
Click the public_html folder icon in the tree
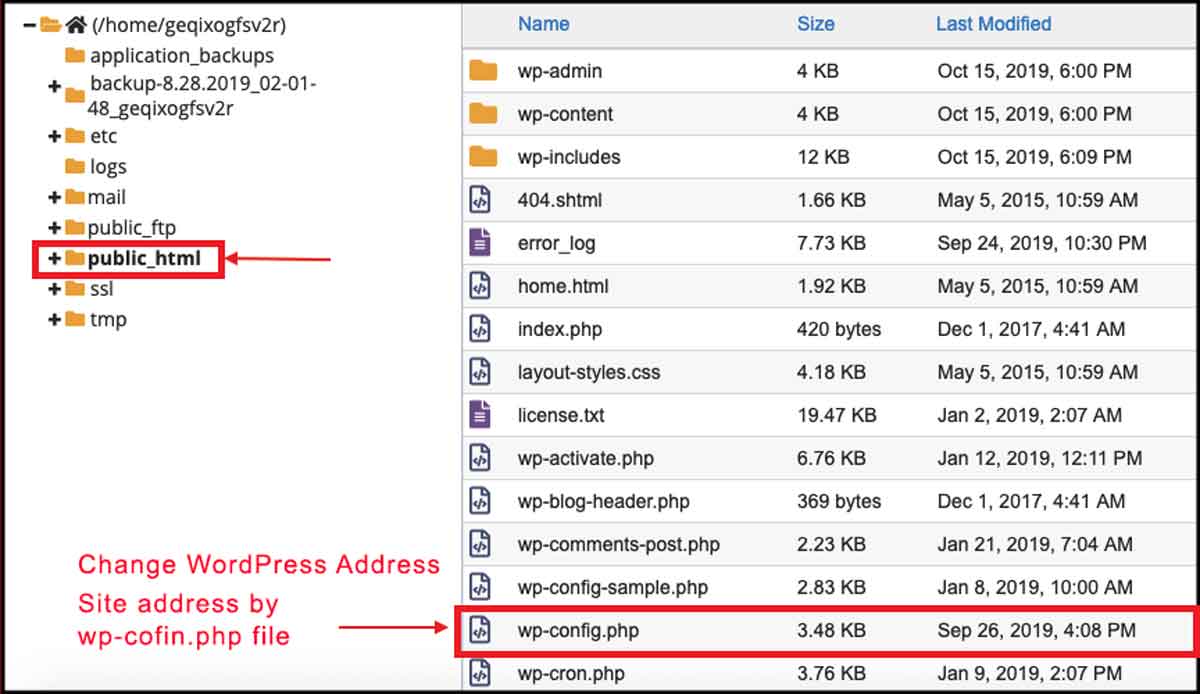74,259
